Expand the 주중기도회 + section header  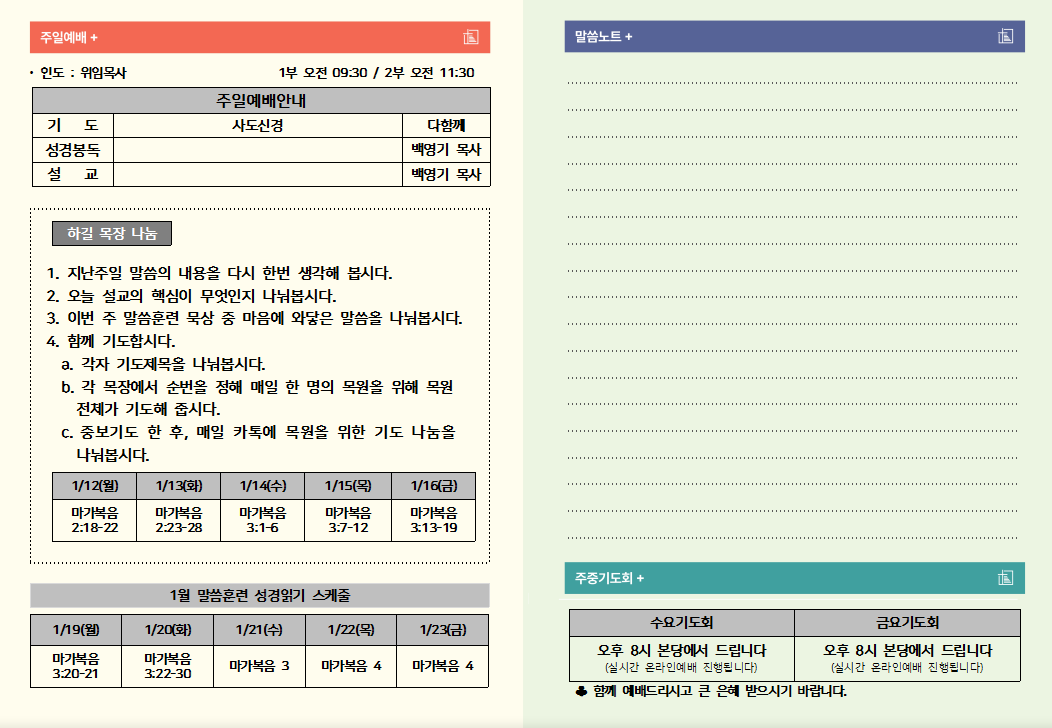coord(609,578)
